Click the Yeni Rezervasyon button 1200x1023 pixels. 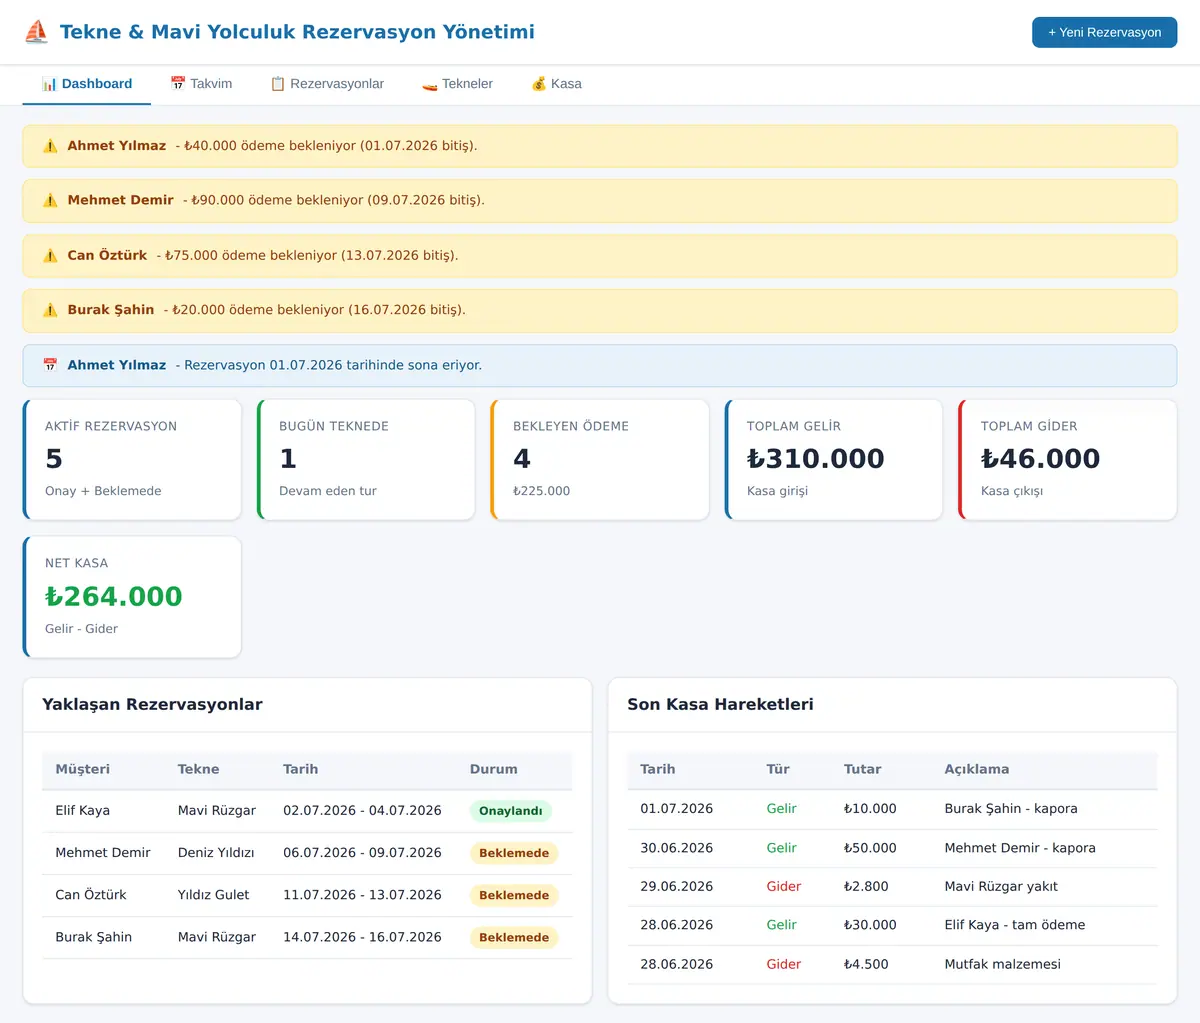tap(1104, 32)
